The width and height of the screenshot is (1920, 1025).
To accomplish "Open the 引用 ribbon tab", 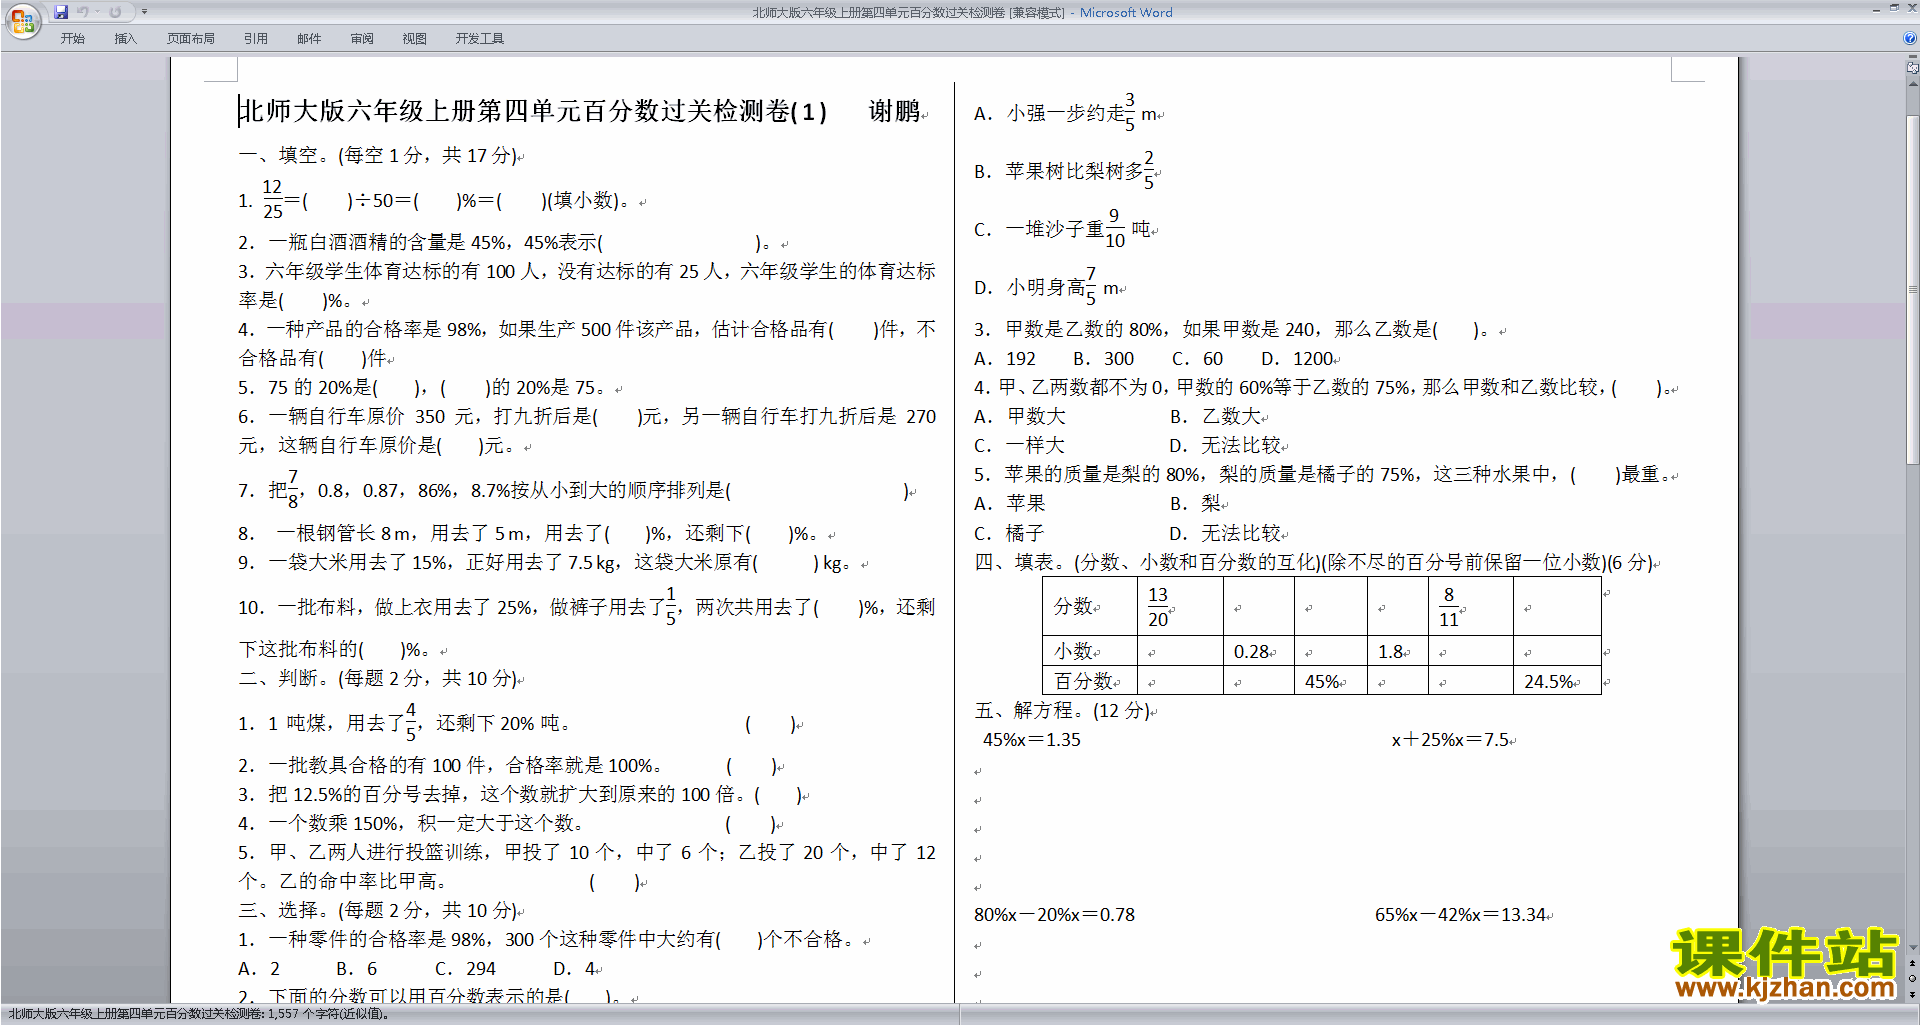I will click(x=256, y=39).
